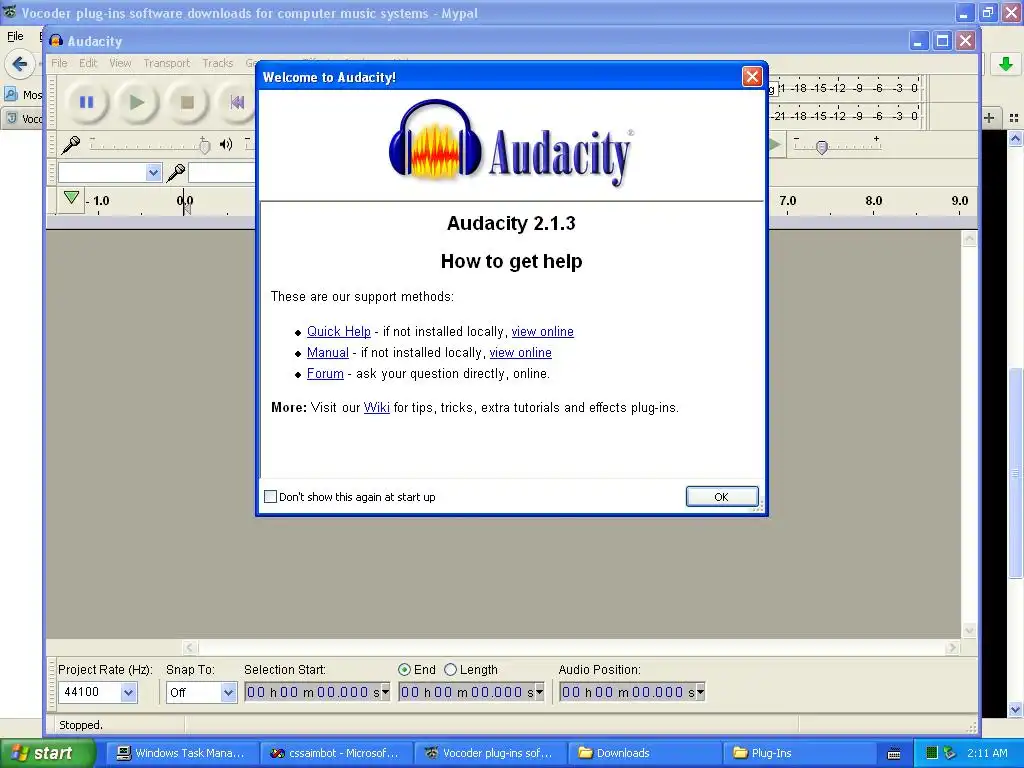This screenshot has width=1024, height=768.
Task: Click the 'Stopped.' status bar text
Action: point(81,725)
